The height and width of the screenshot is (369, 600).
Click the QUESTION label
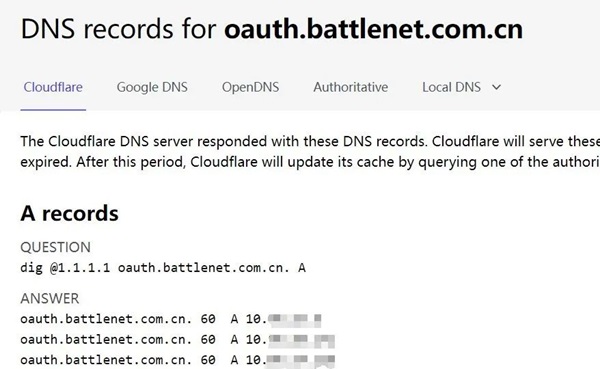55,247
